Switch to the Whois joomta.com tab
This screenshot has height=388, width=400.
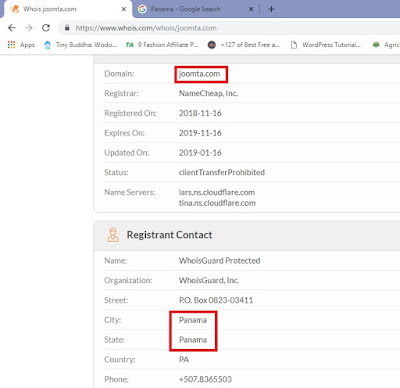(67, 9)
